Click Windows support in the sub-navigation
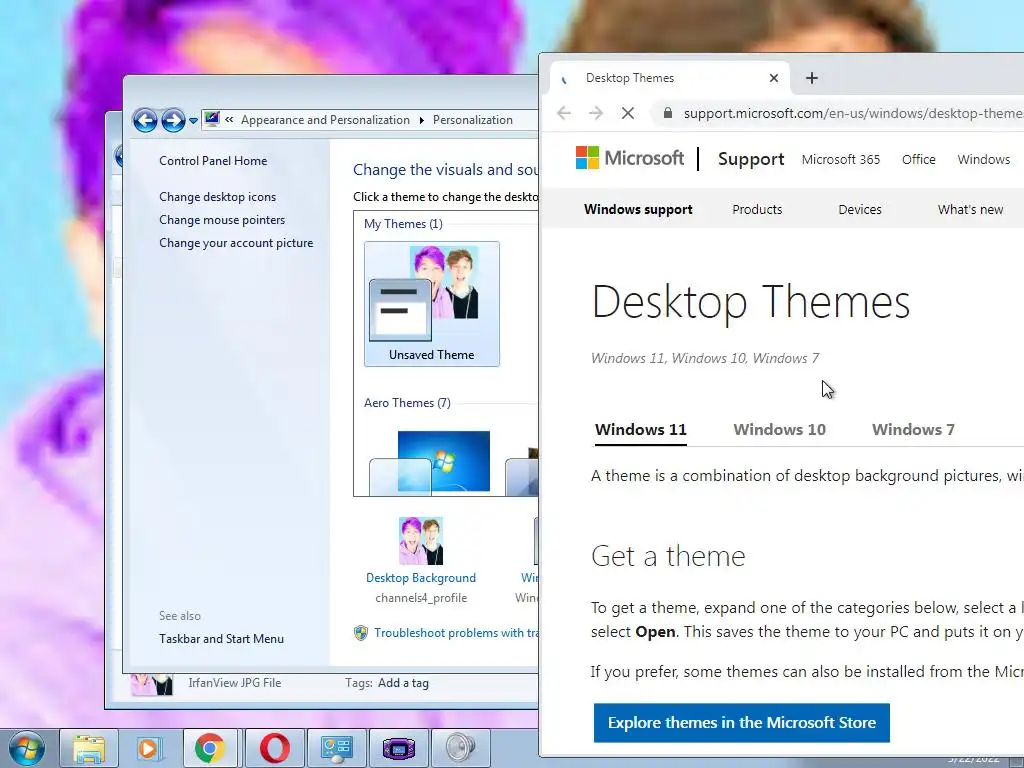The height and width of the screenshot is (768, 1024). click(x=638, y=209)
